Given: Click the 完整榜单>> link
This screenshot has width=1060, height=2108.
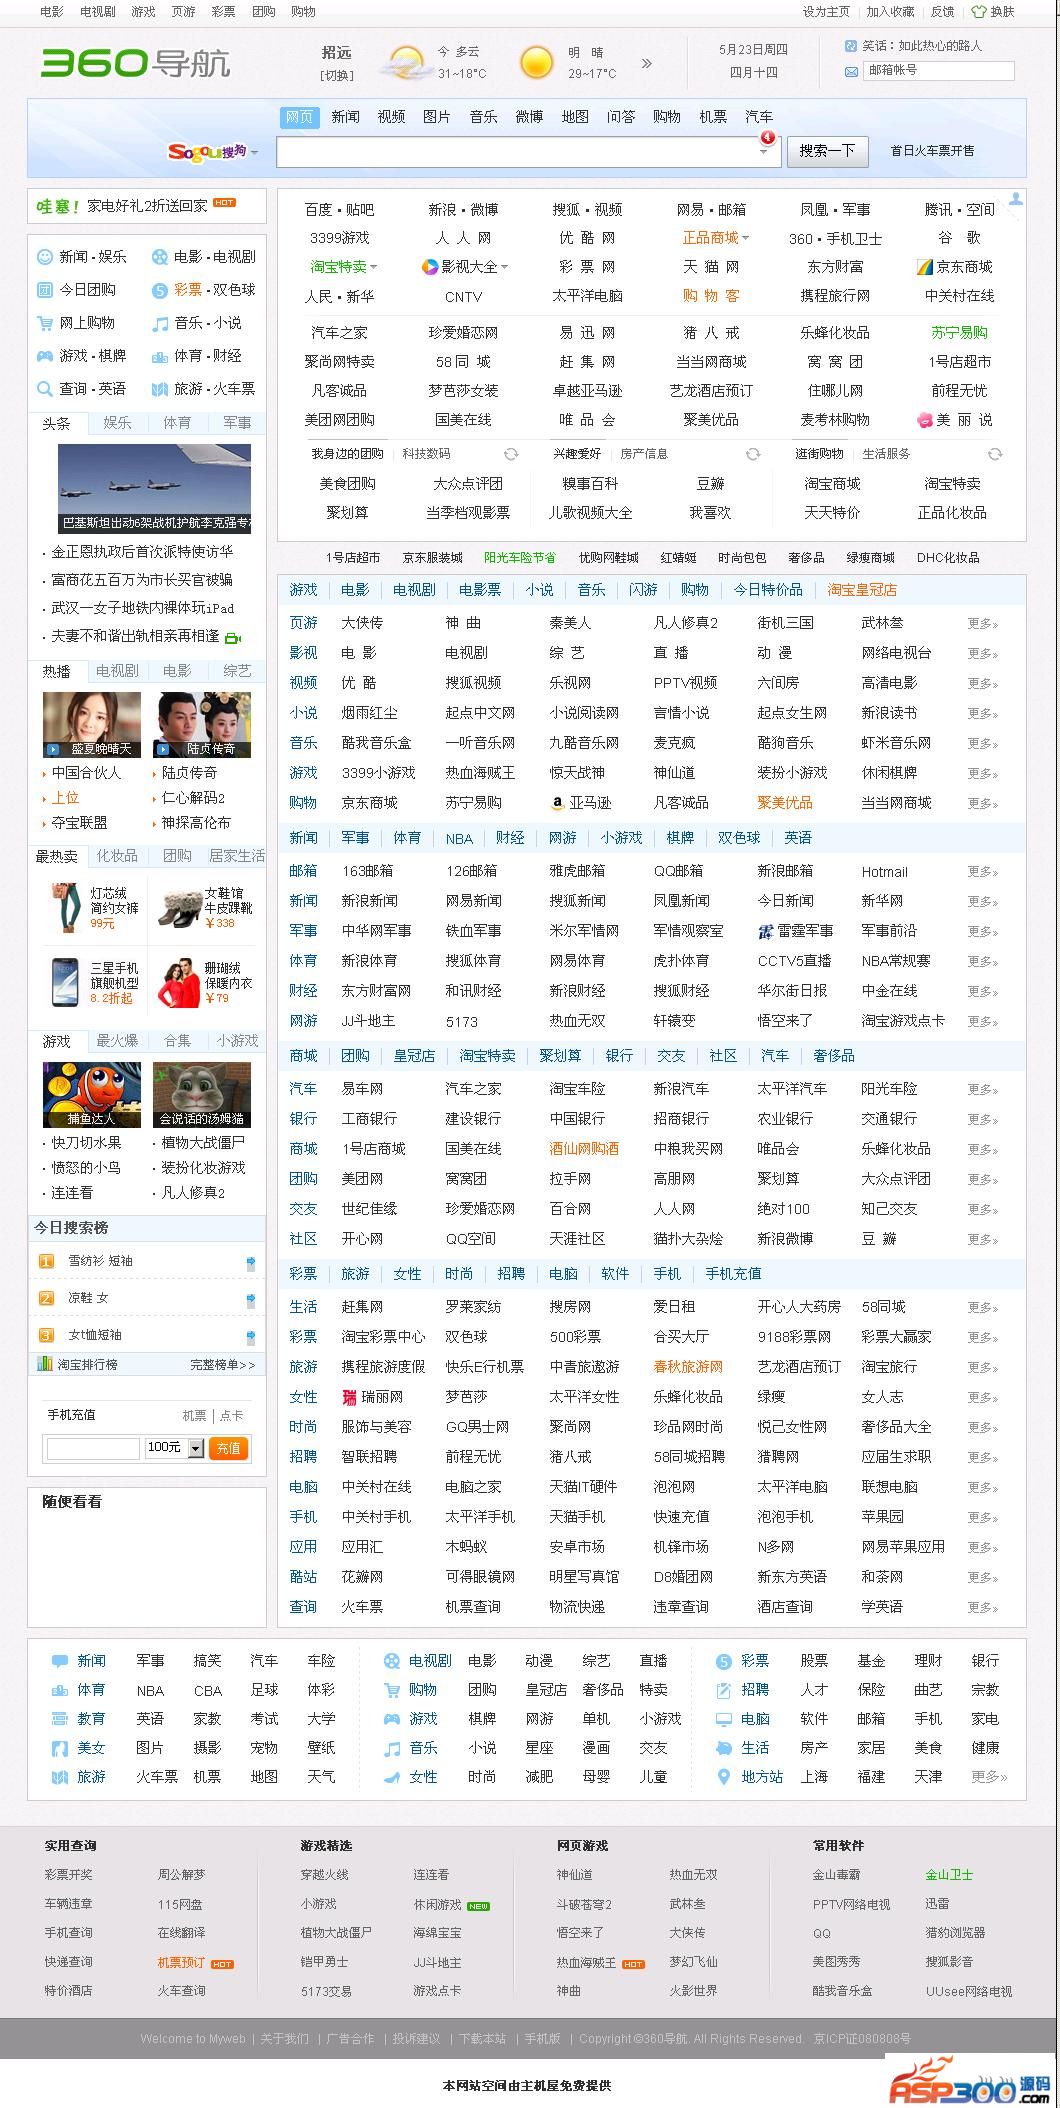Looking at the screenshot, I should [x=223, y=1364].
